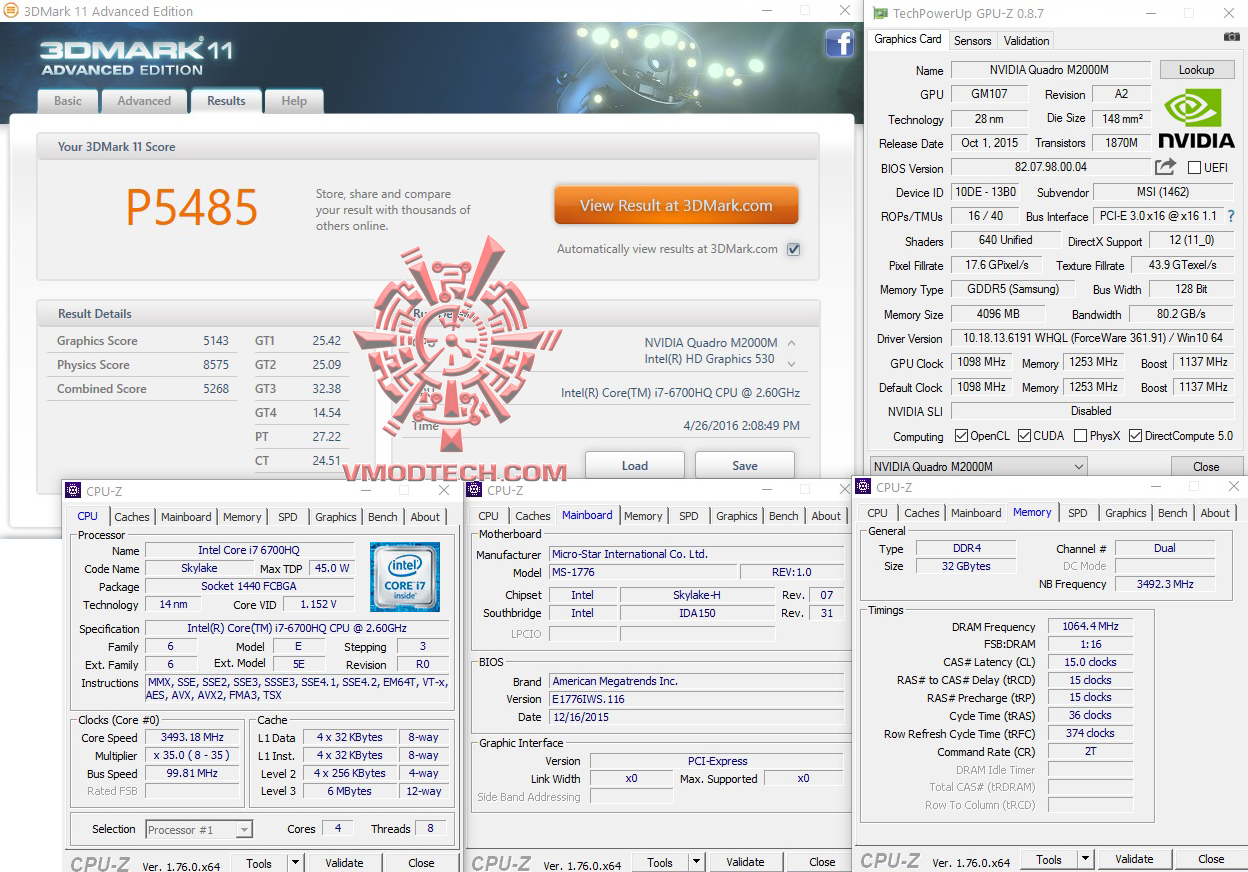
Task: Click Tools button in CPU-Z Mainboard window
Action: [x=660, y=863]
